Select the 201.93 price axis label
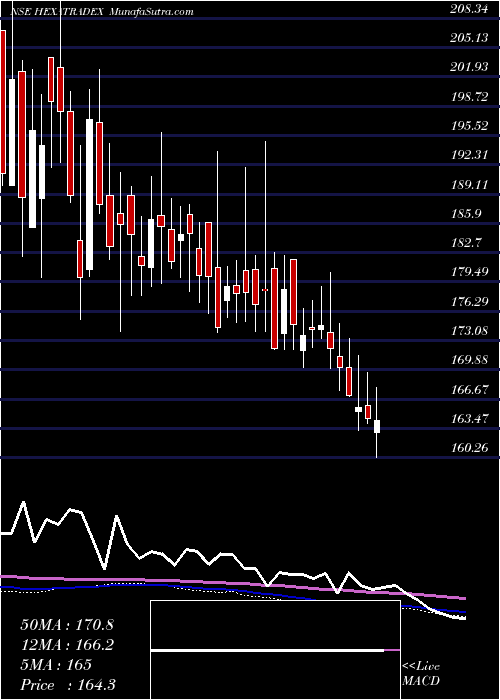The image size is (500, 700). pyautogui.click(x=469, y=67)
